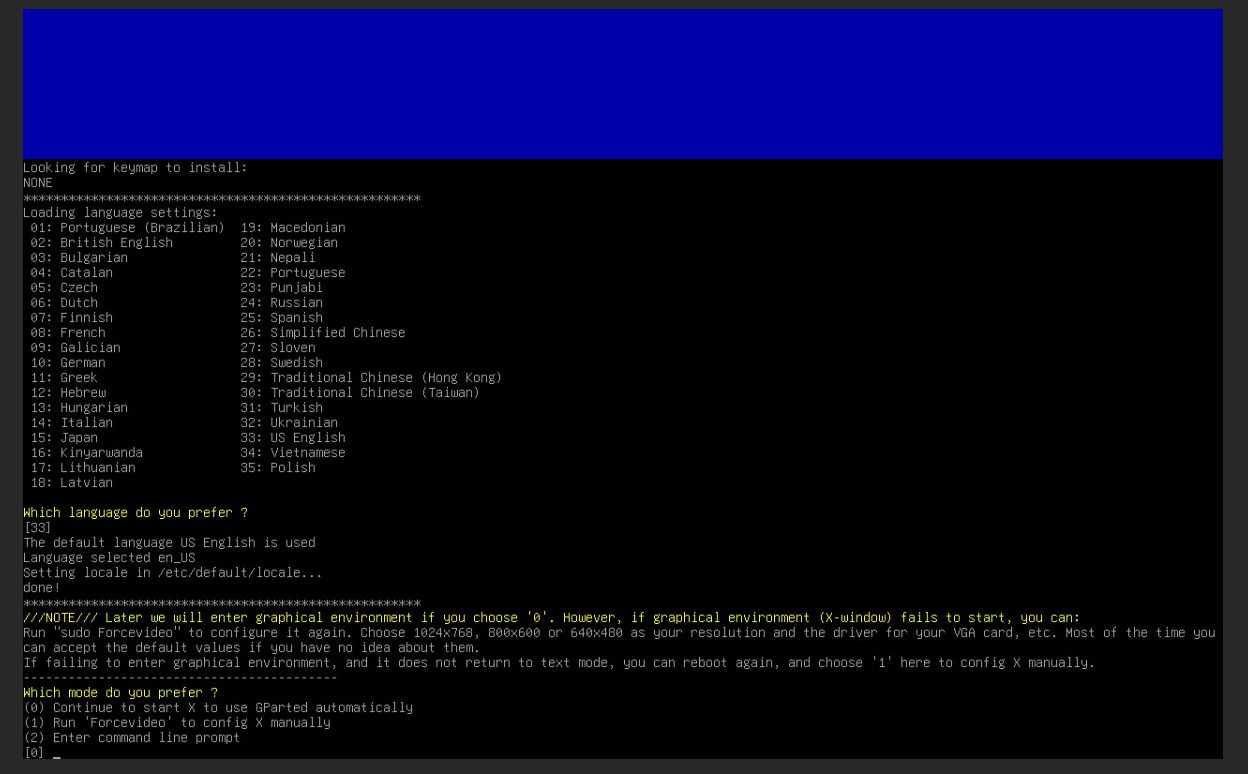Click the '08: French' language entry
1248x774 pixels.
click(68, 333)
